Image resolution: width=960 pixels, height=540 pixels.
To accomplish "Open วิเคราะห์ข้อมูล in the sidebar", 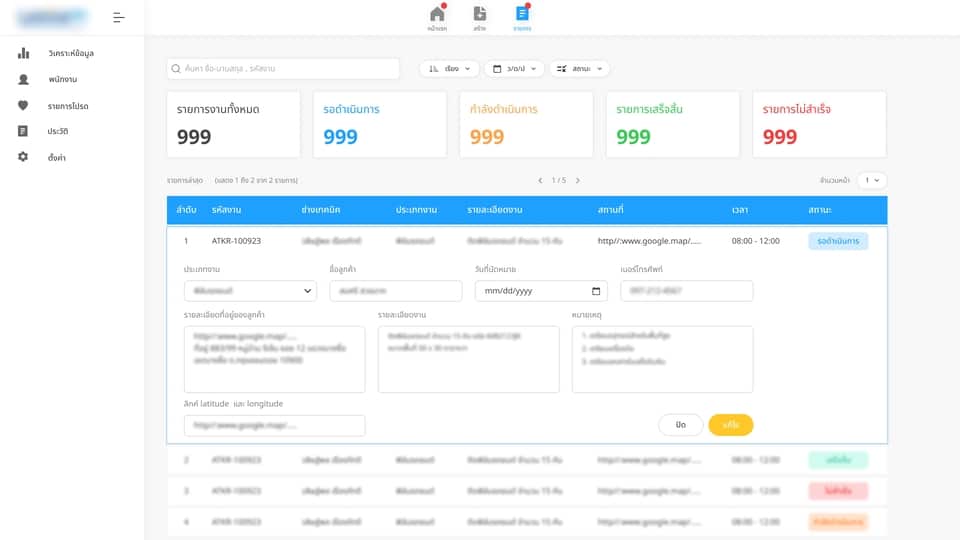I will 71,53.
